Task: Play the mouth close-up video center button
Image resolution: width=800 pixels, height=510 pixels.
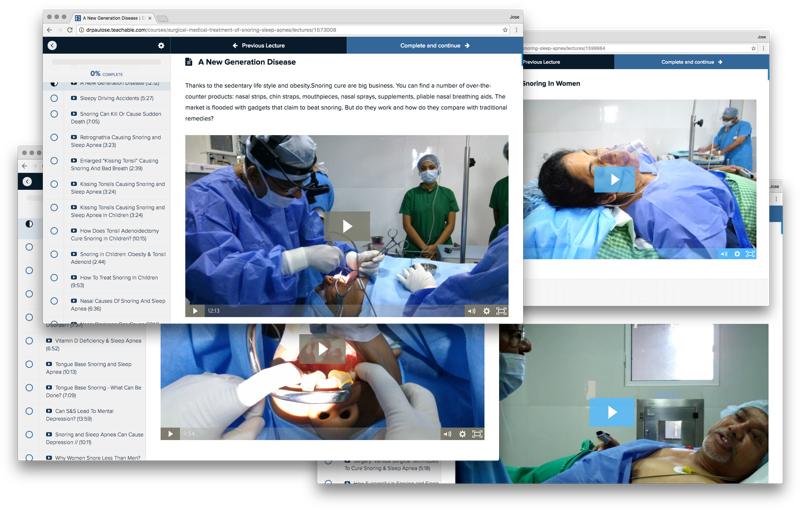Action: (322, 349)
